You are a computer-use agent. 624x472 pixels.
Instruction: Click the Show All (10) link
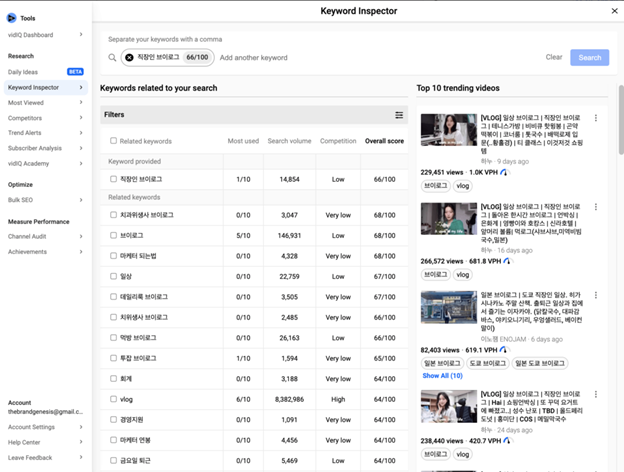coord(443,376)
